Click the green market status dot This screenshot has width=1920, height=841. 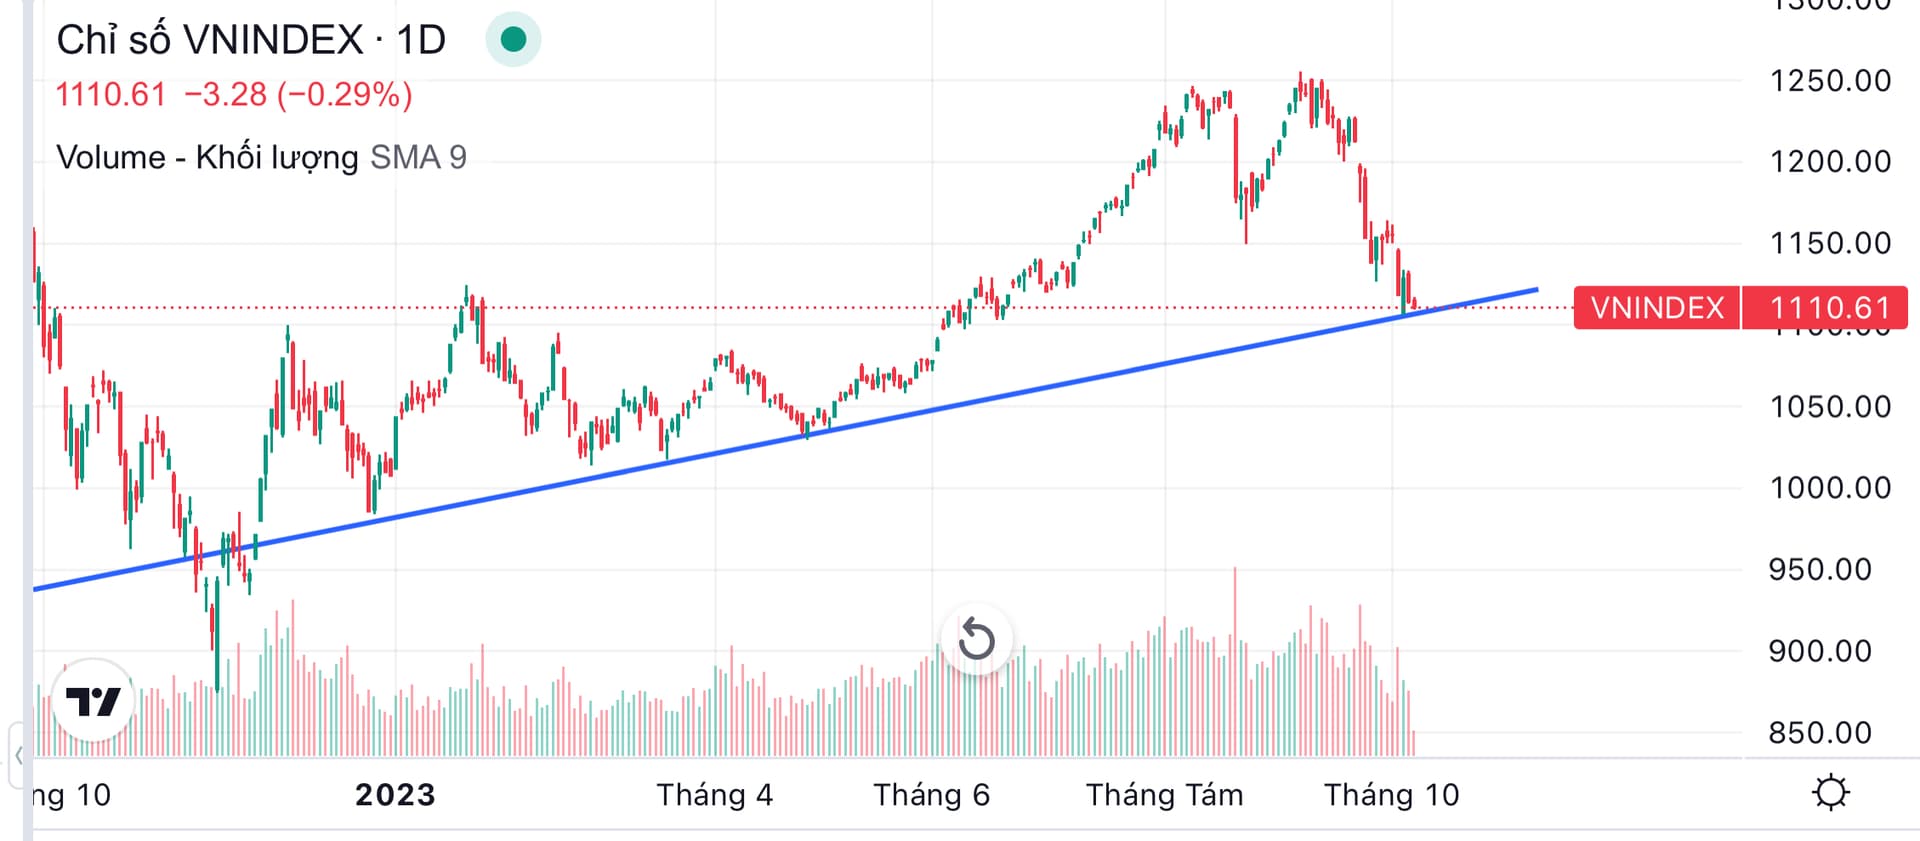(x=513, y=39)
